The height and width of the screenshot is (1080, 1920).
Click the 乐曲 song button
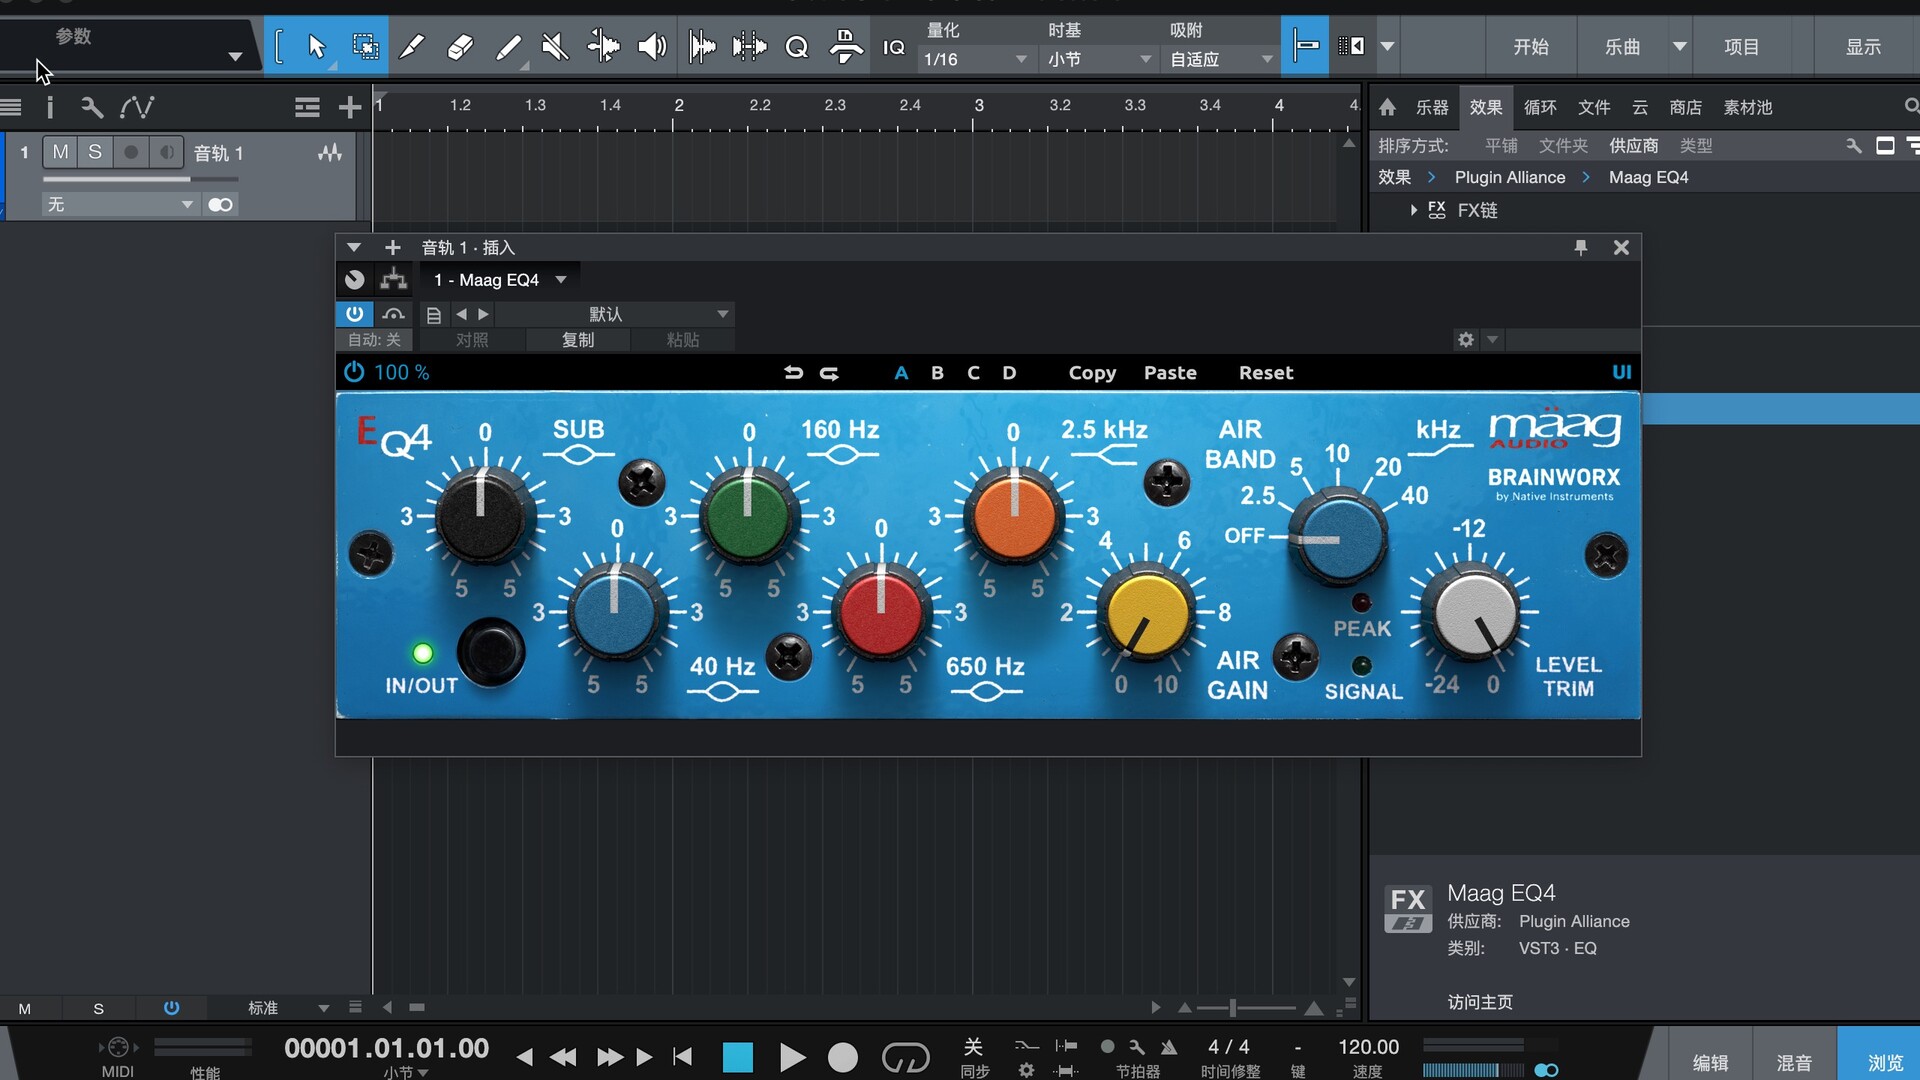click(x=1622, y=47)
